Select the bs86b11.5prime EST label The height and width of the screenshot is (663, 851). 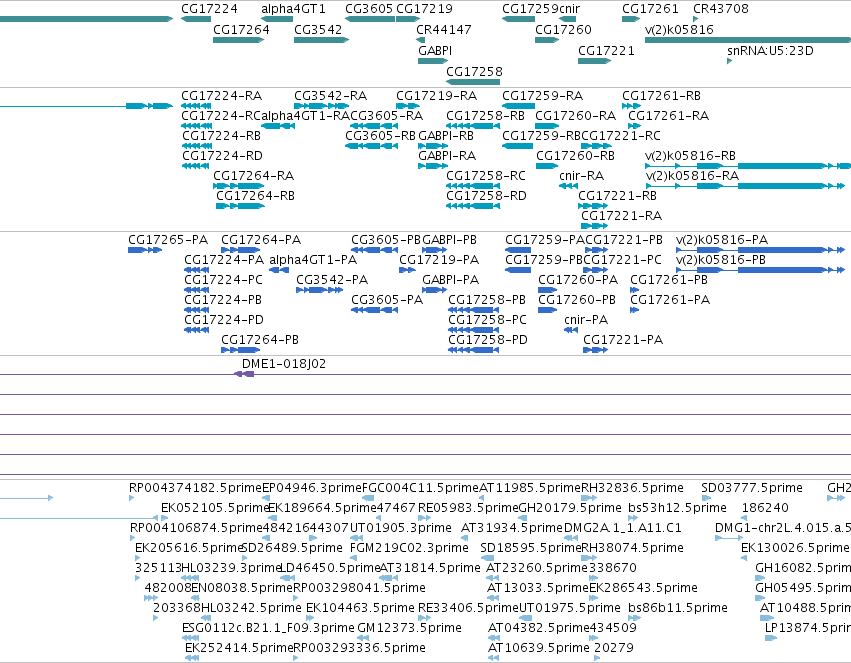click(x=678, y=608)
